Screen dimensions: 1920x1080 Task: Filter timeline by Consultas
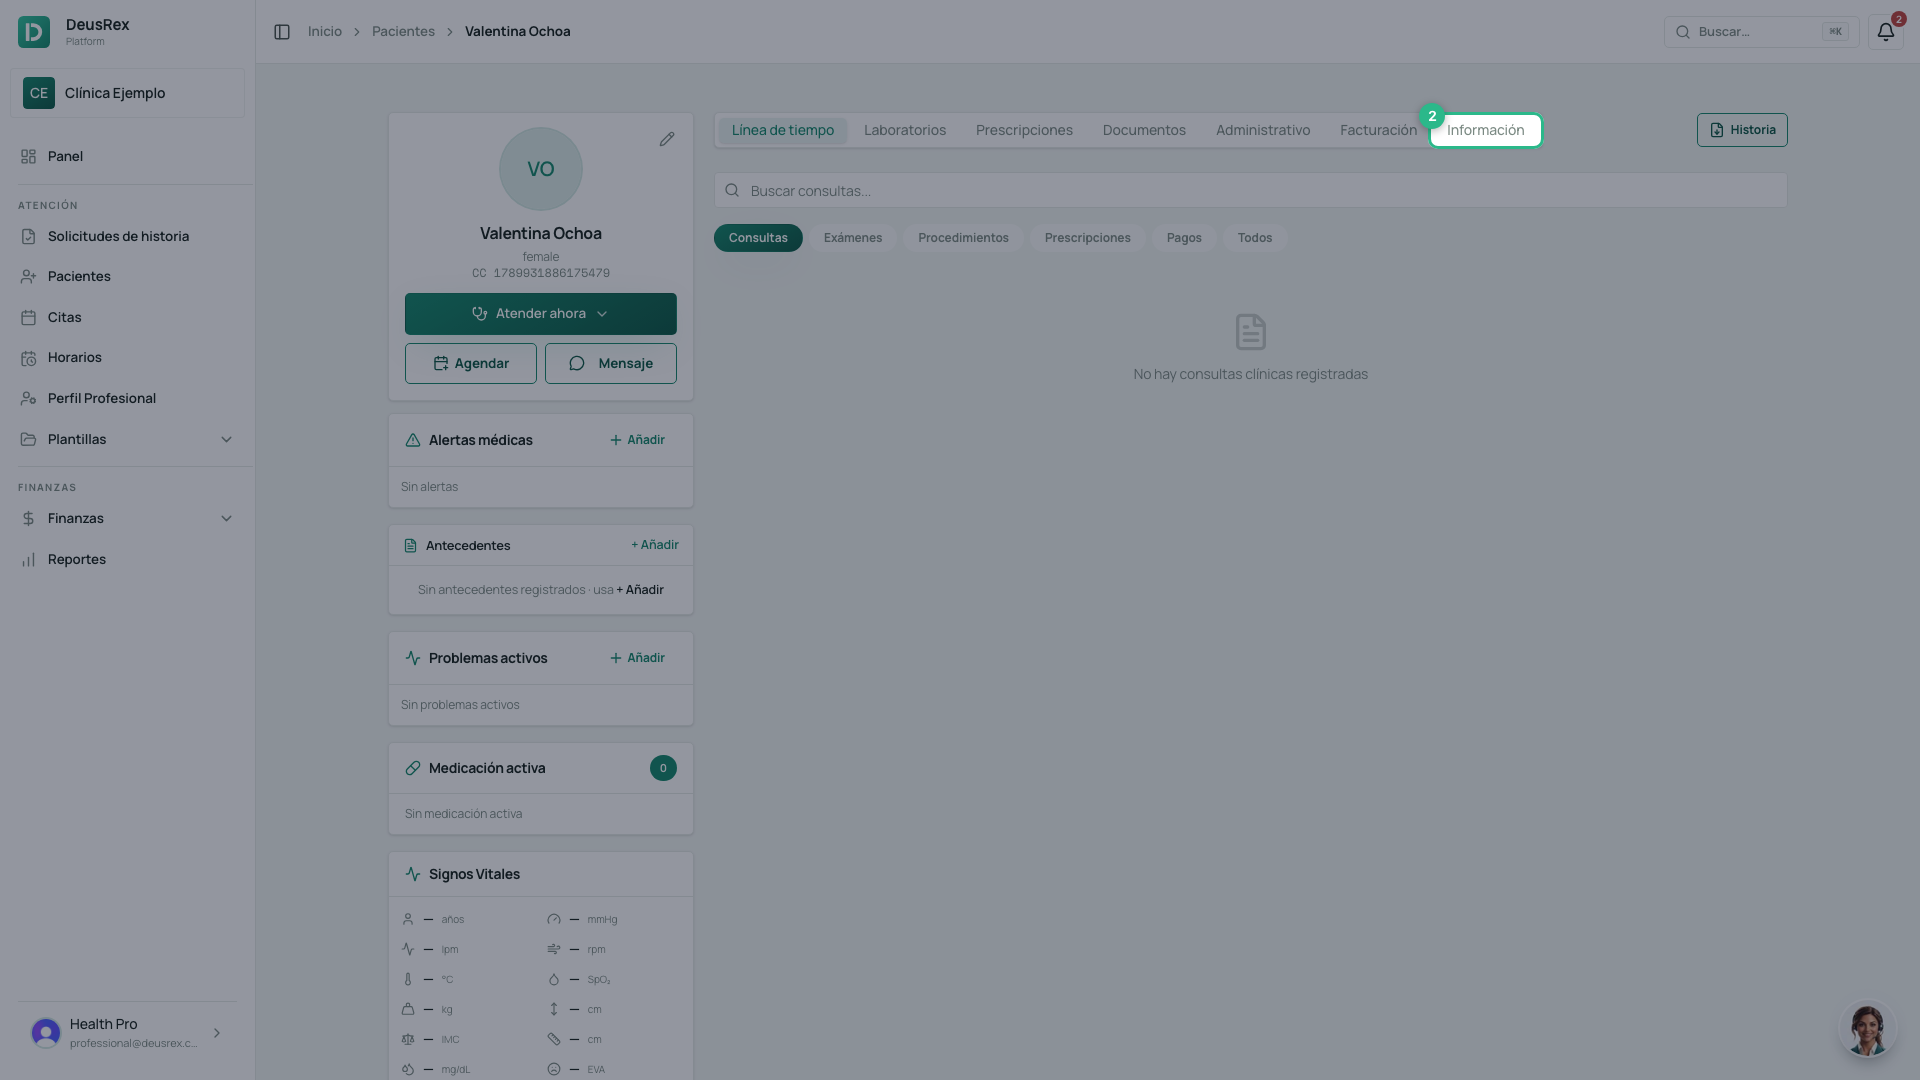(758, 238)
